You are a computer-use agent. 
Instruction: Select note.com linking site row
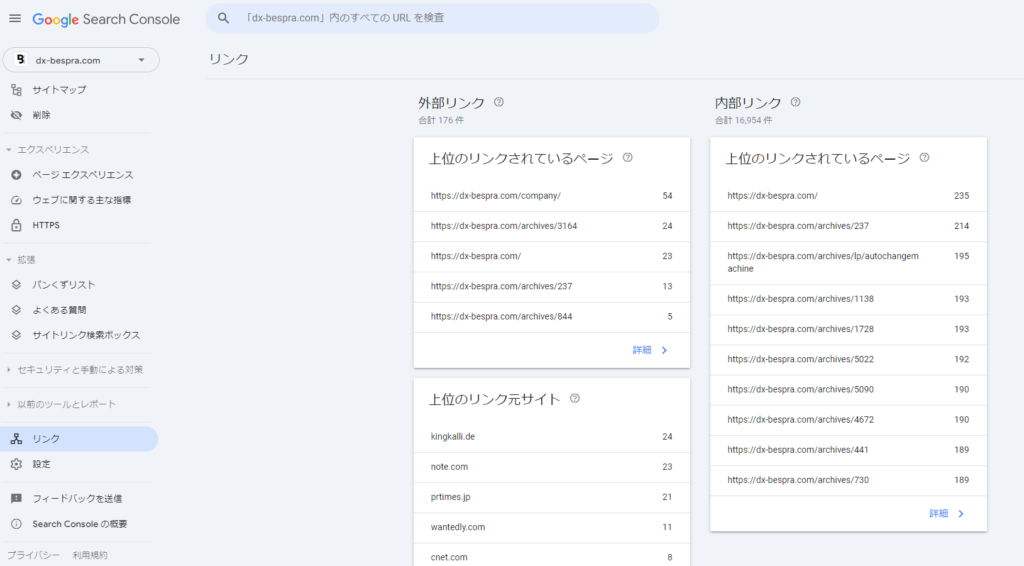(x=552, y=467)
